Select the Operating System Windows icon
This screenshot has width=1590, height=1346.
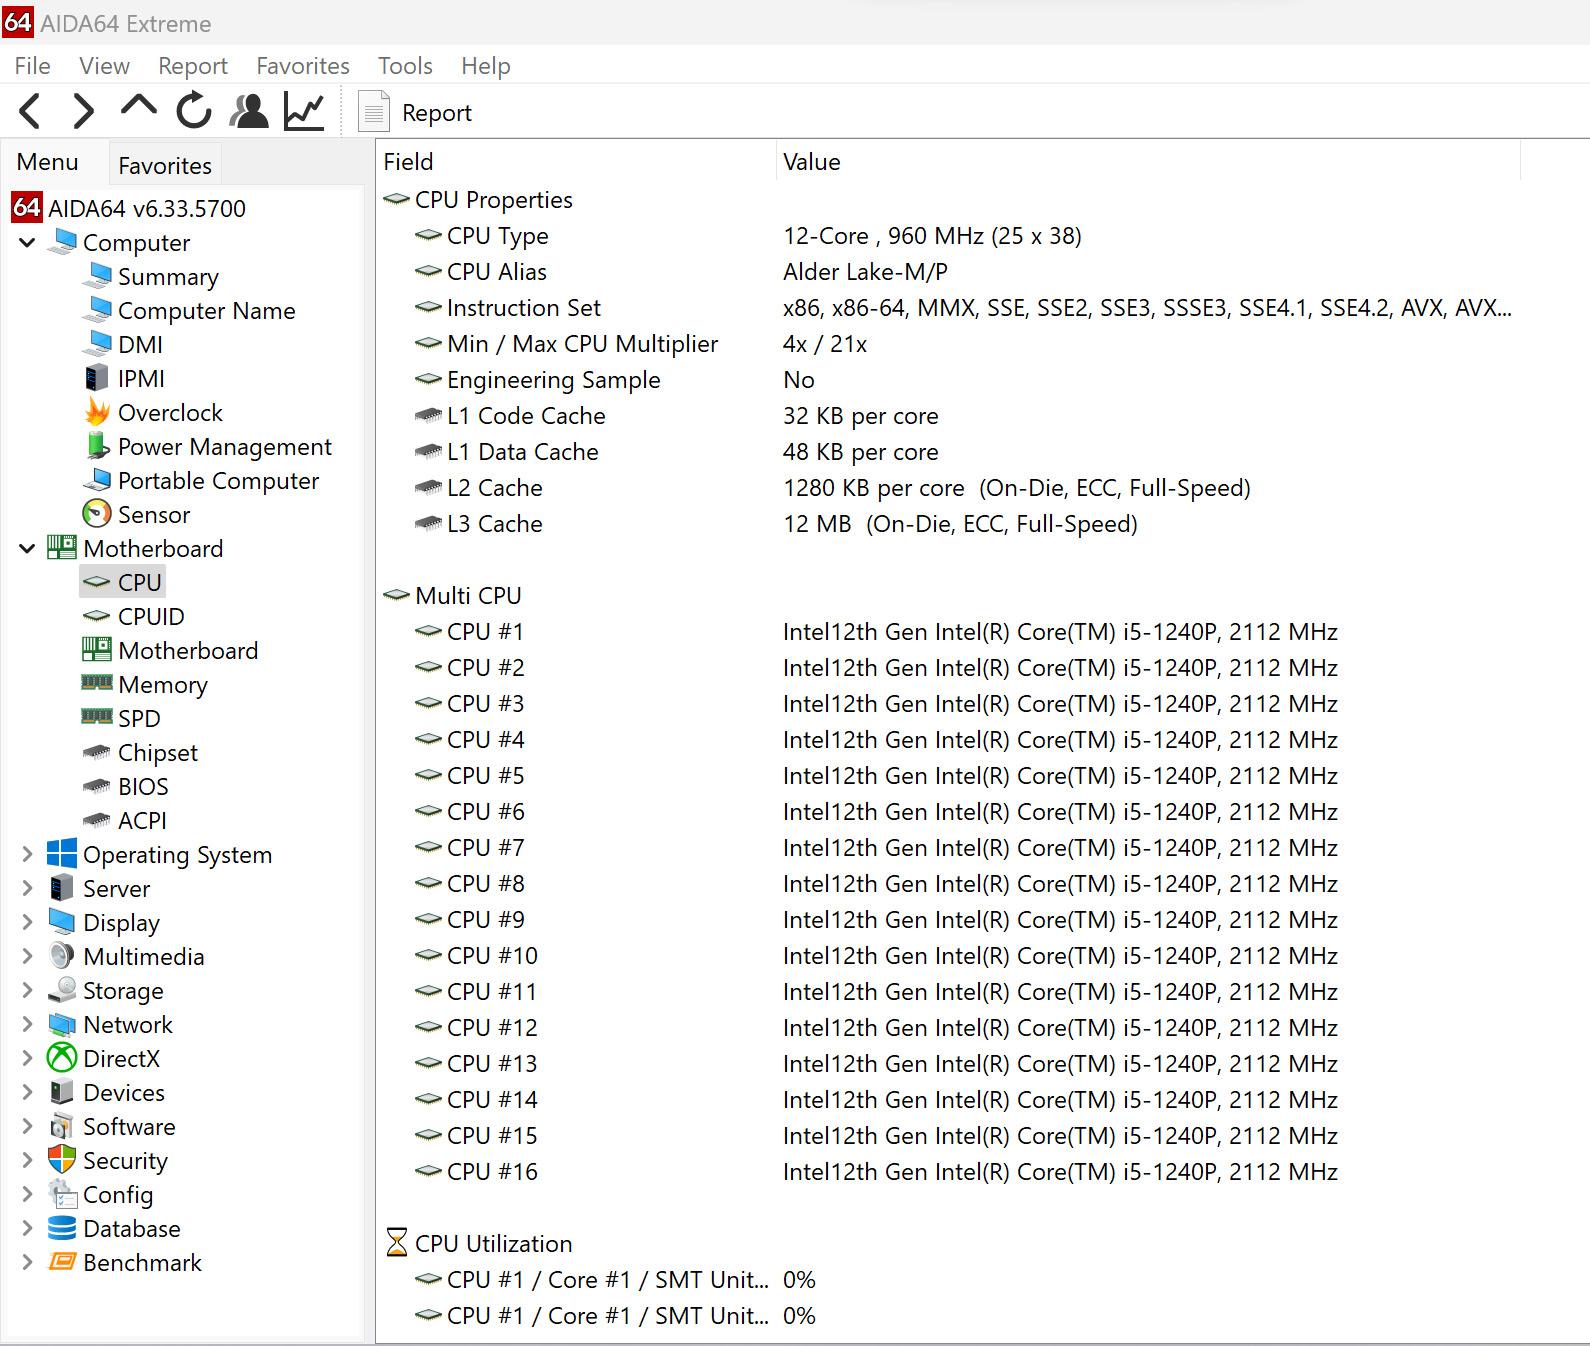tap(62, 853)
